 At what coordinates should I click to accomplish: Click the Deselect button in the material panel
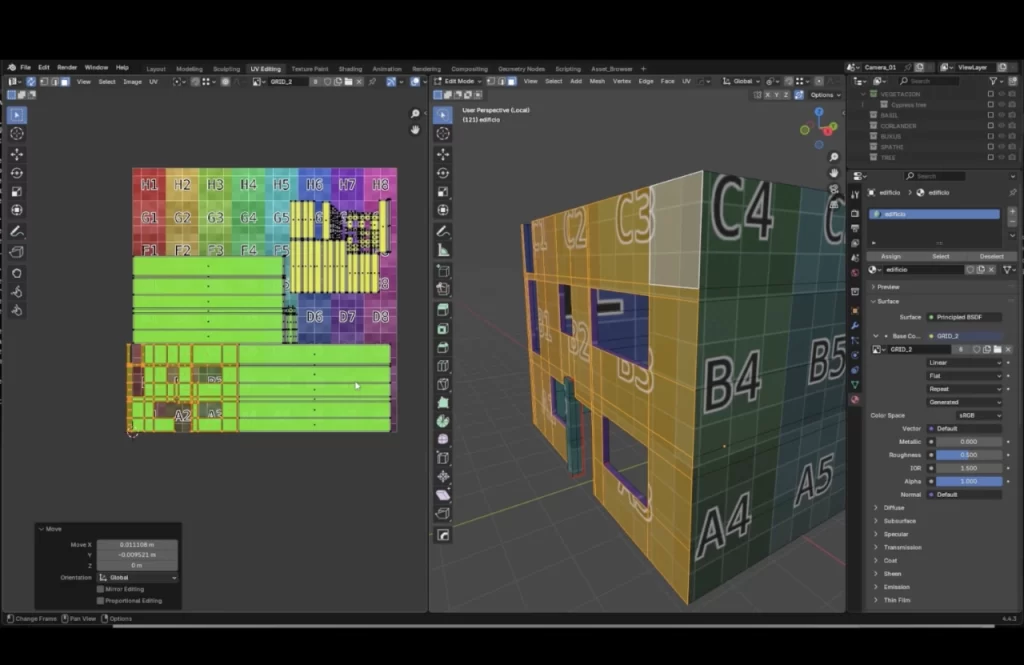click(x=991, y=256)
